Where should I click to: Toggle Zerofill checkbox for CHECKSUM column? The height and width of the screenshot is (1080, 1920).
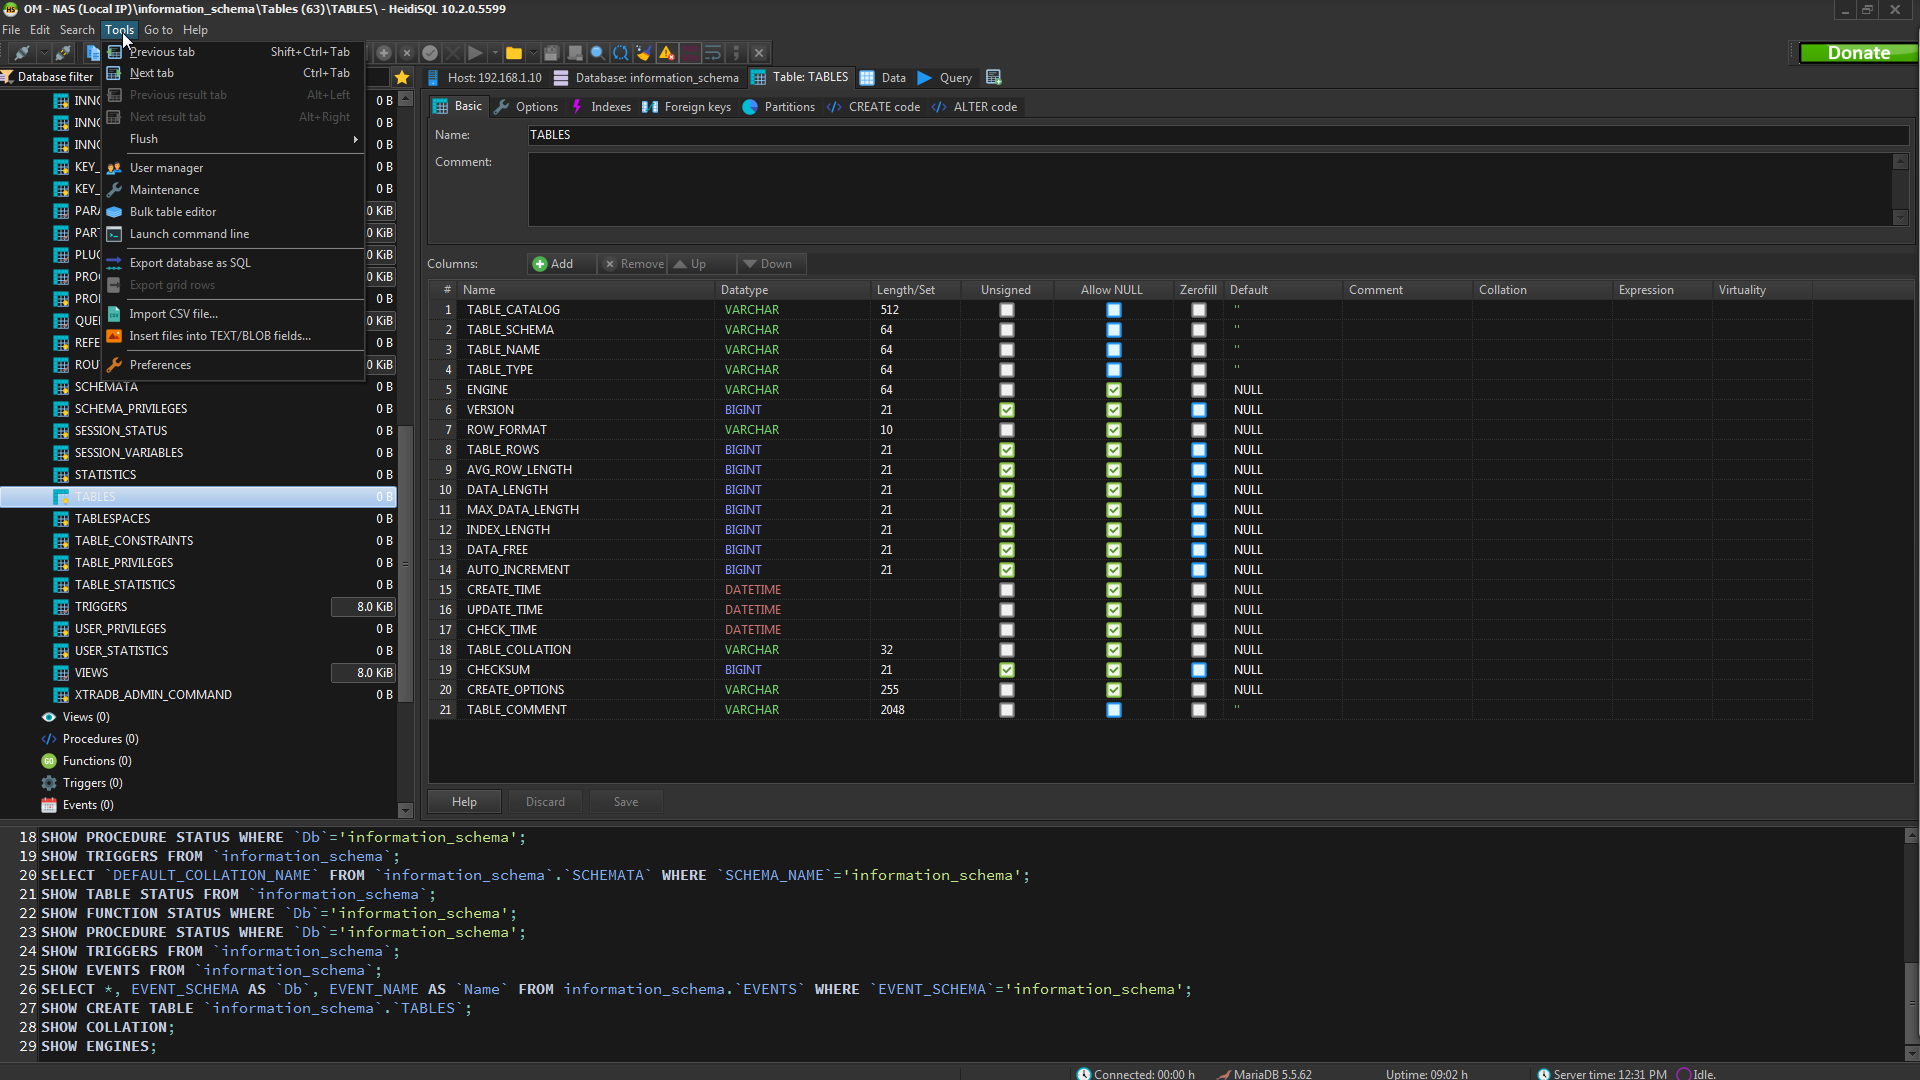[1198, 670]
